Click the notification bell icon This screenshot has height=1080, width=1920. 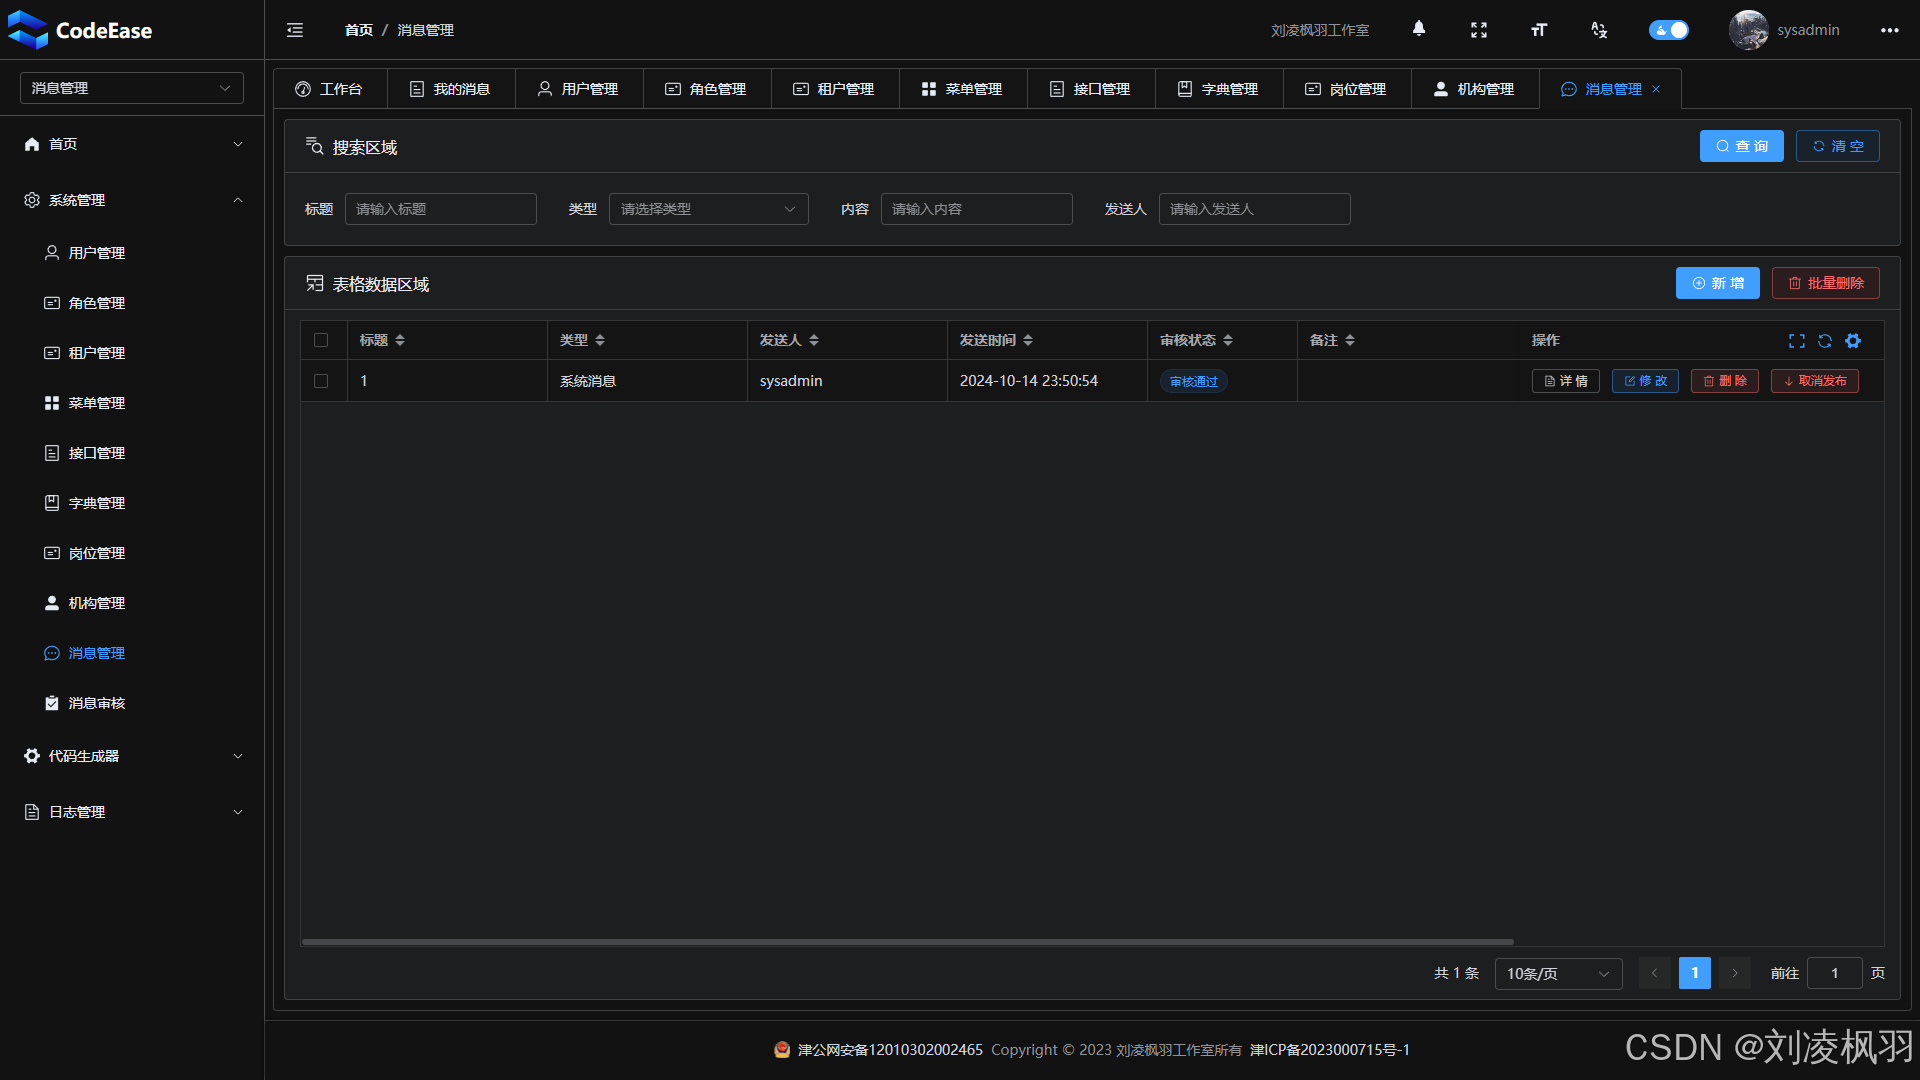coord(1418,29)
